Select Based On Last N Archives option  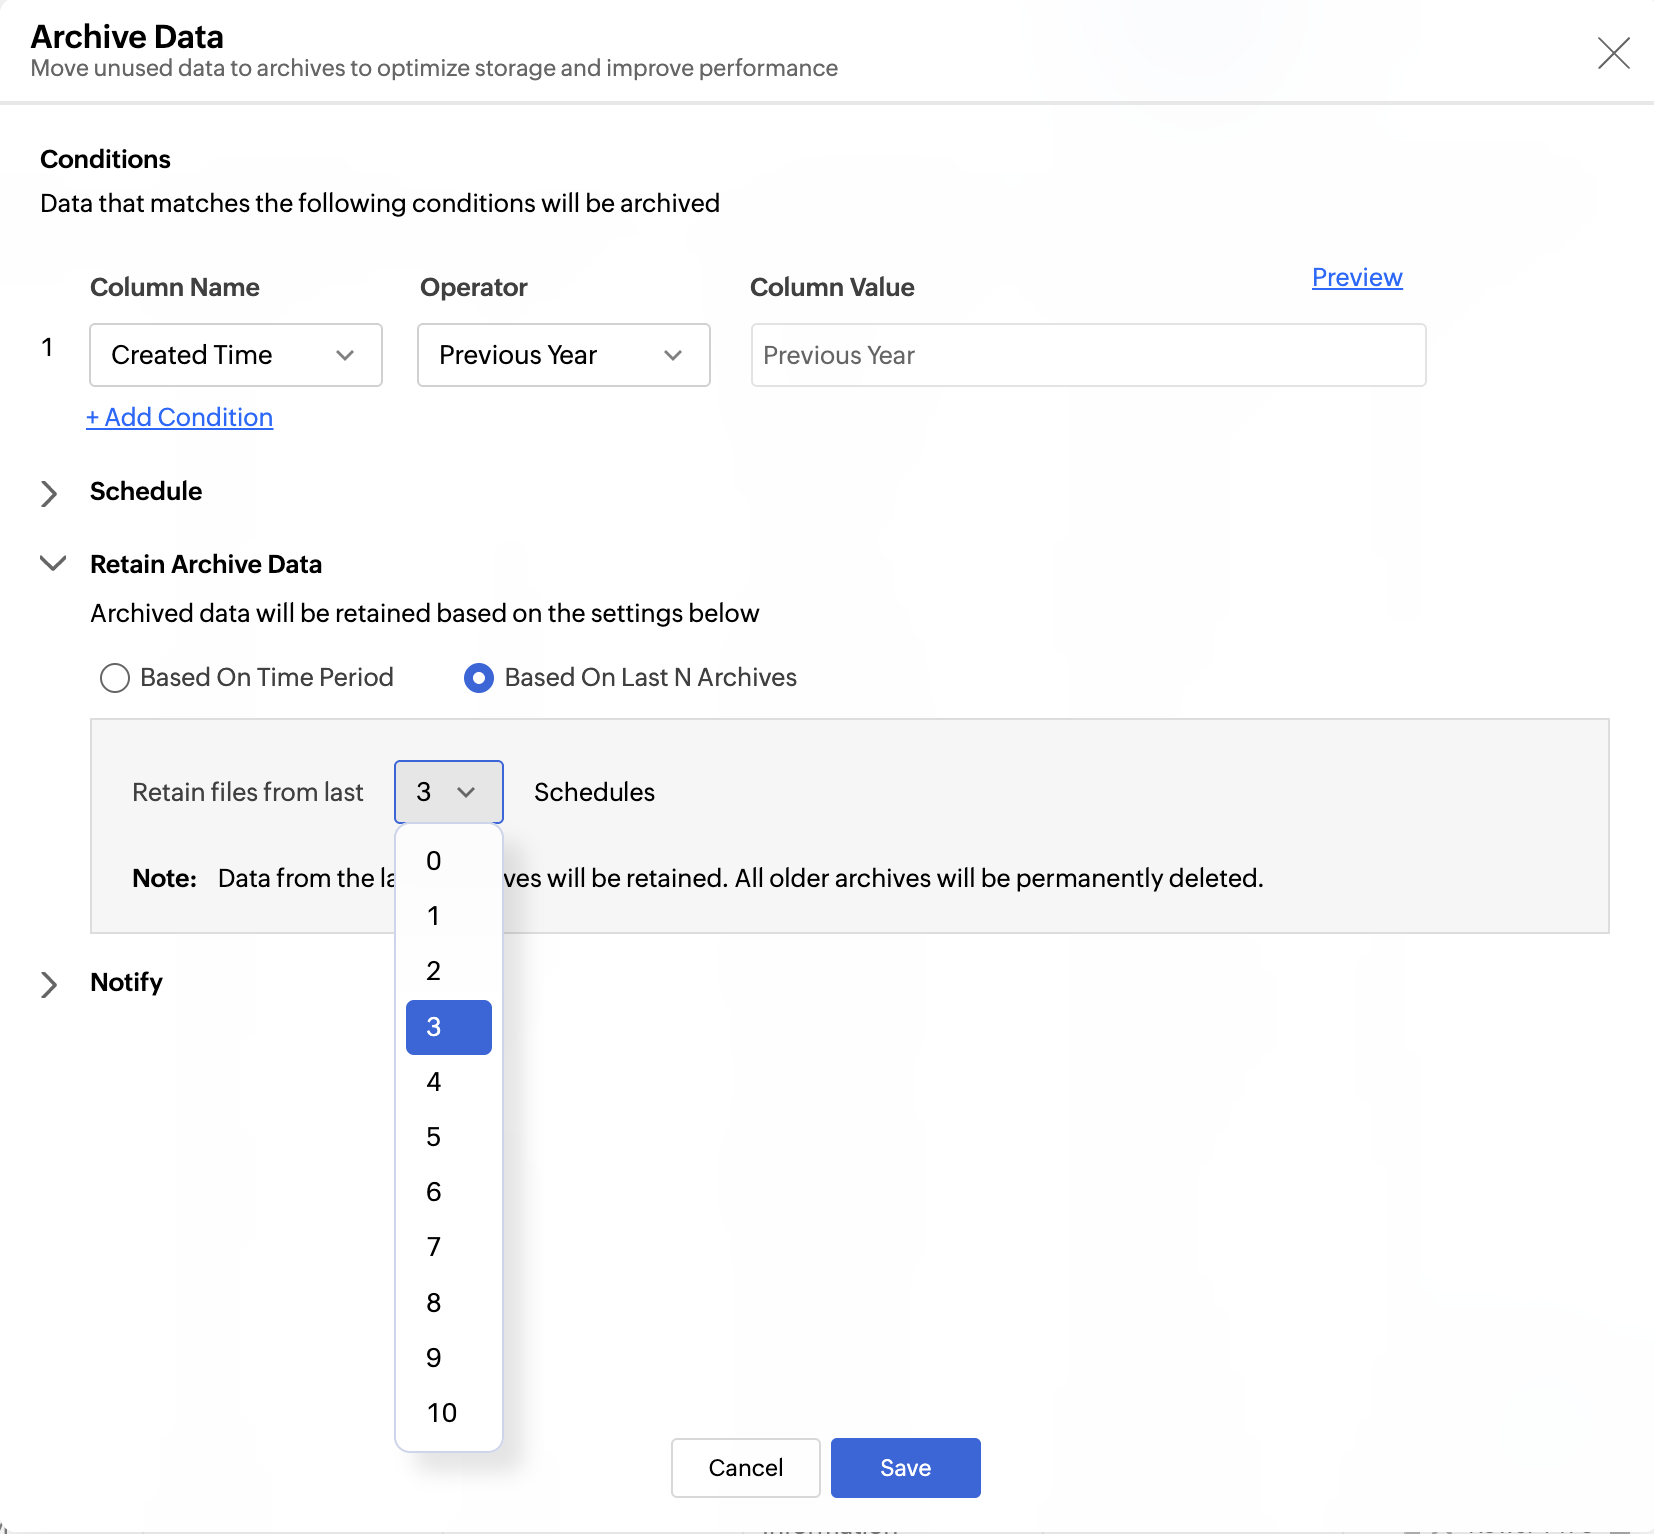(479, 678)
